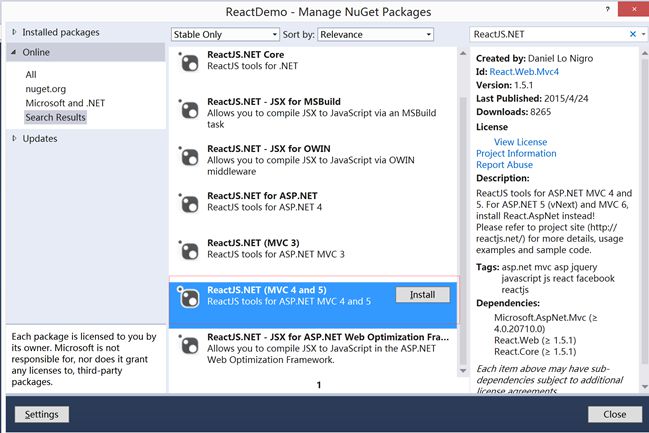Screen dimensions: 649x433
Task: Click the details pane scroll up arrow
Action: [644, 53]
